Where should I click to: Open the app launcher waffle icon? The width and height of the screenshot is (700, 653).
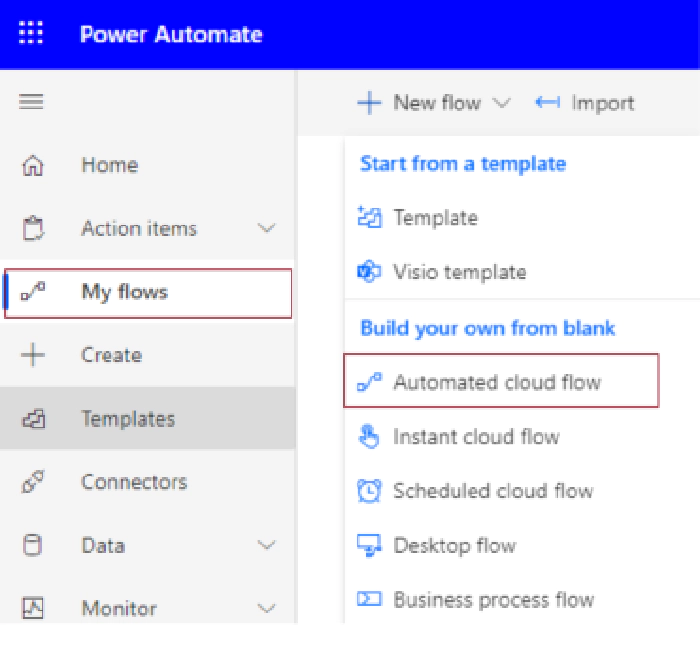(31, 34)
